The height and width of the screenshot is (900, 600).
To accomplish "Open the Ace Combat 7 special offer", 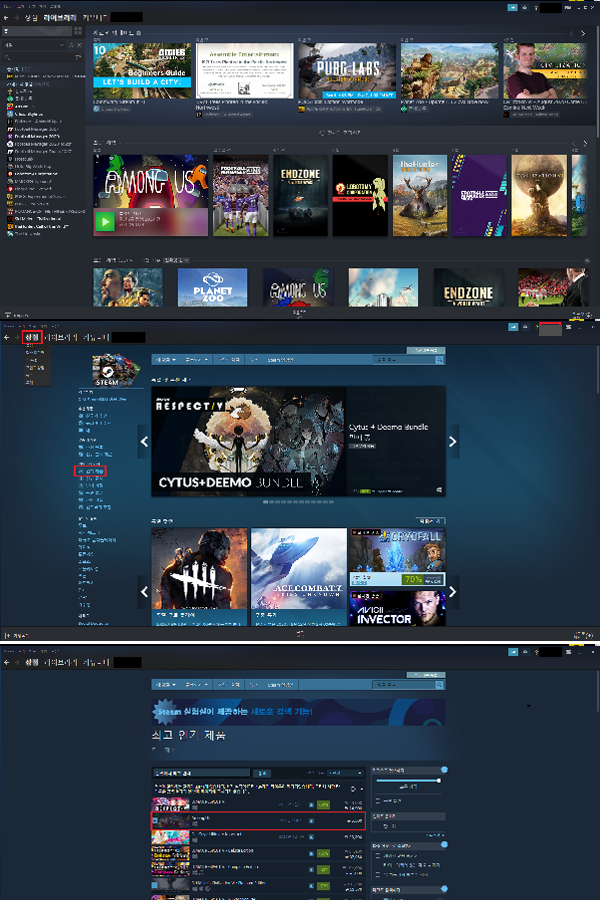I will 299,577.
